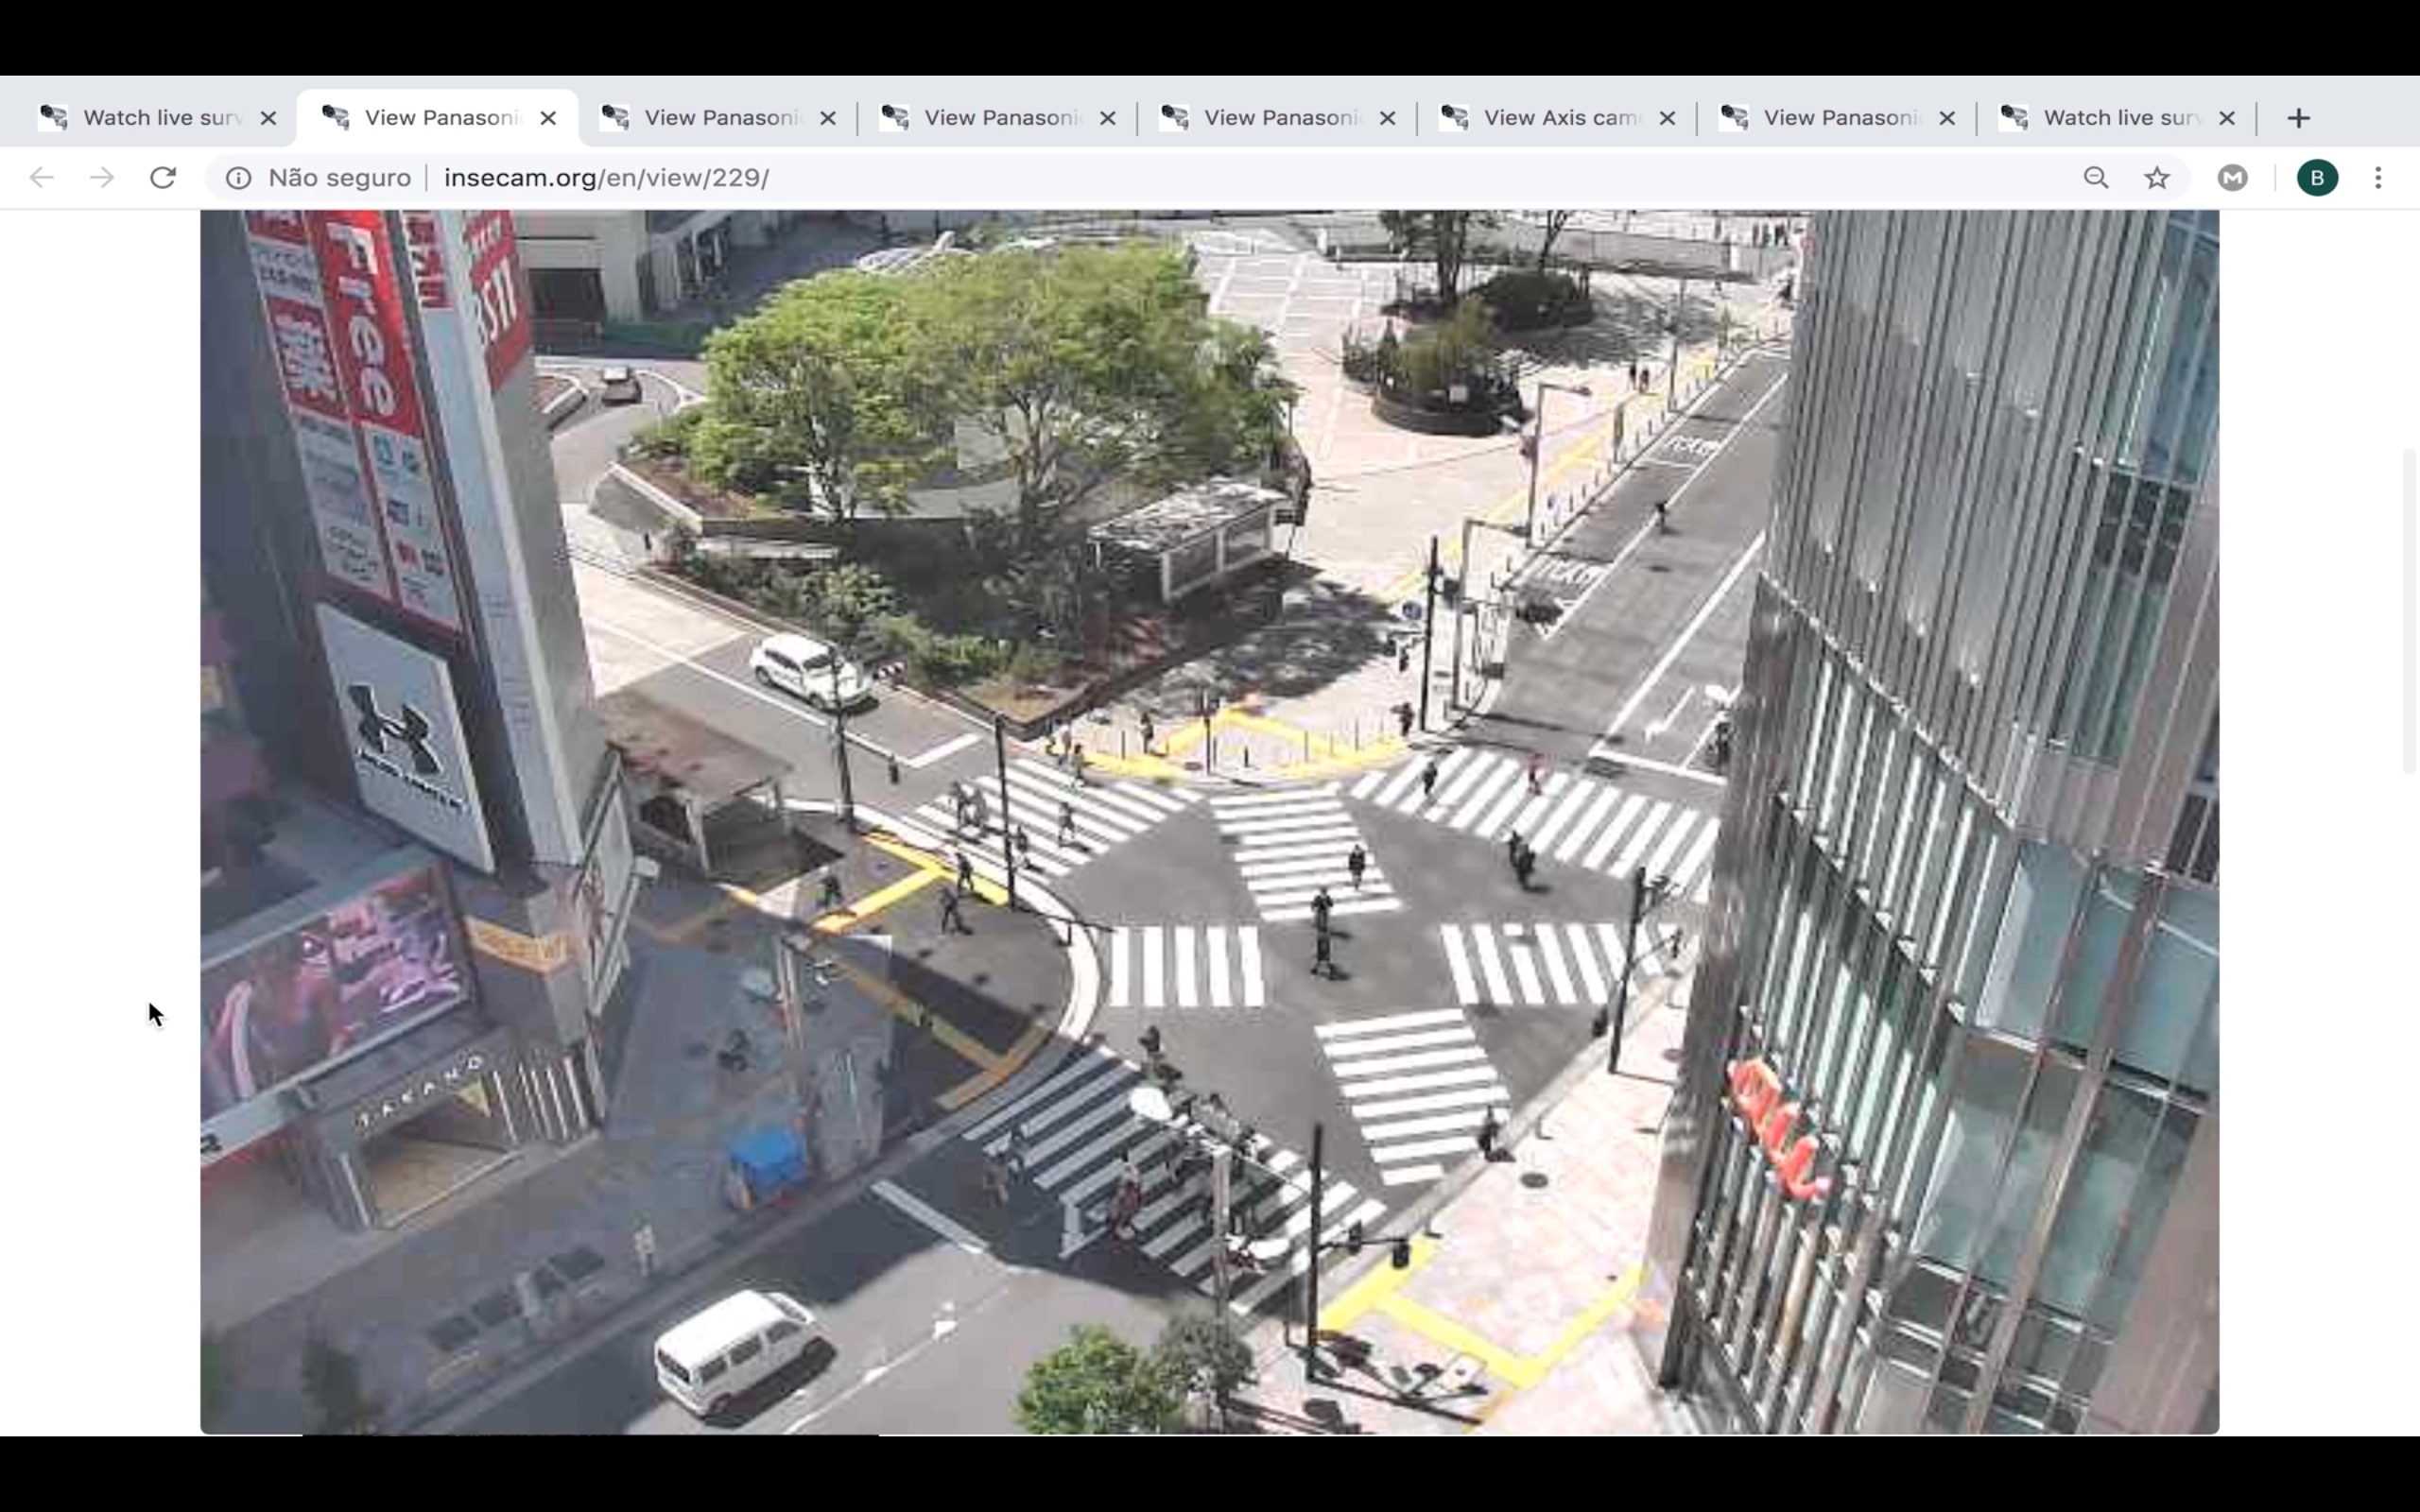2420x1512 pixels.
Task: Open profile avatar 'B' menu
Action: (2316, 178)
